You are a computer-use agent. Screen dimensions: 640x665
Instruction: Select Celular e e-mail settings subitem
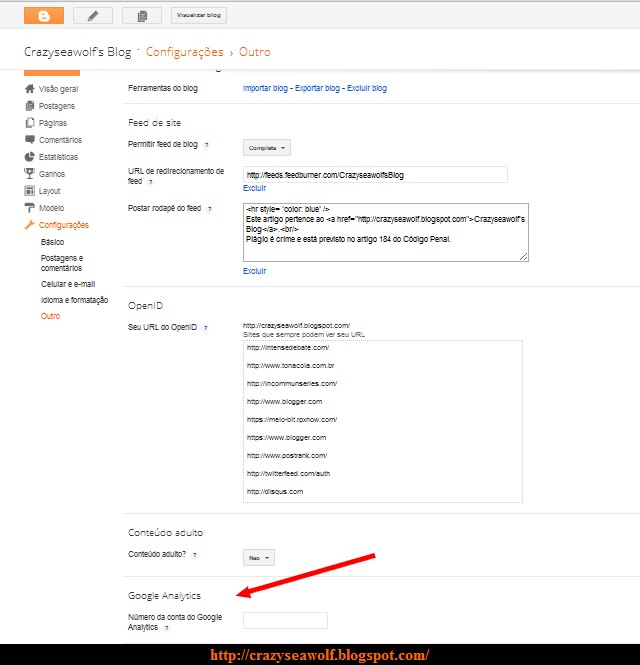[68, 284]
